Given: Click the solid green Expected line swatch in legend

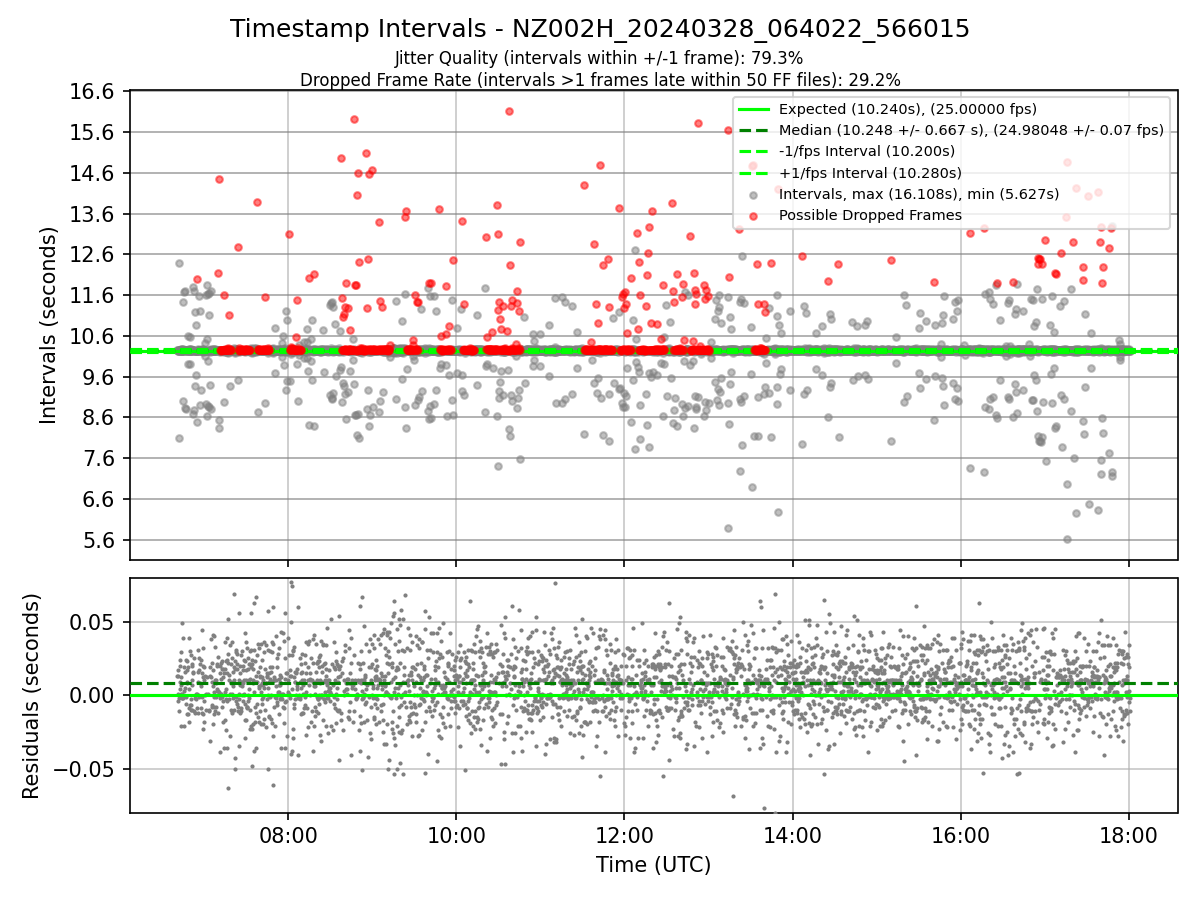Looking at the screenshot, I should [x=754, y=109].
